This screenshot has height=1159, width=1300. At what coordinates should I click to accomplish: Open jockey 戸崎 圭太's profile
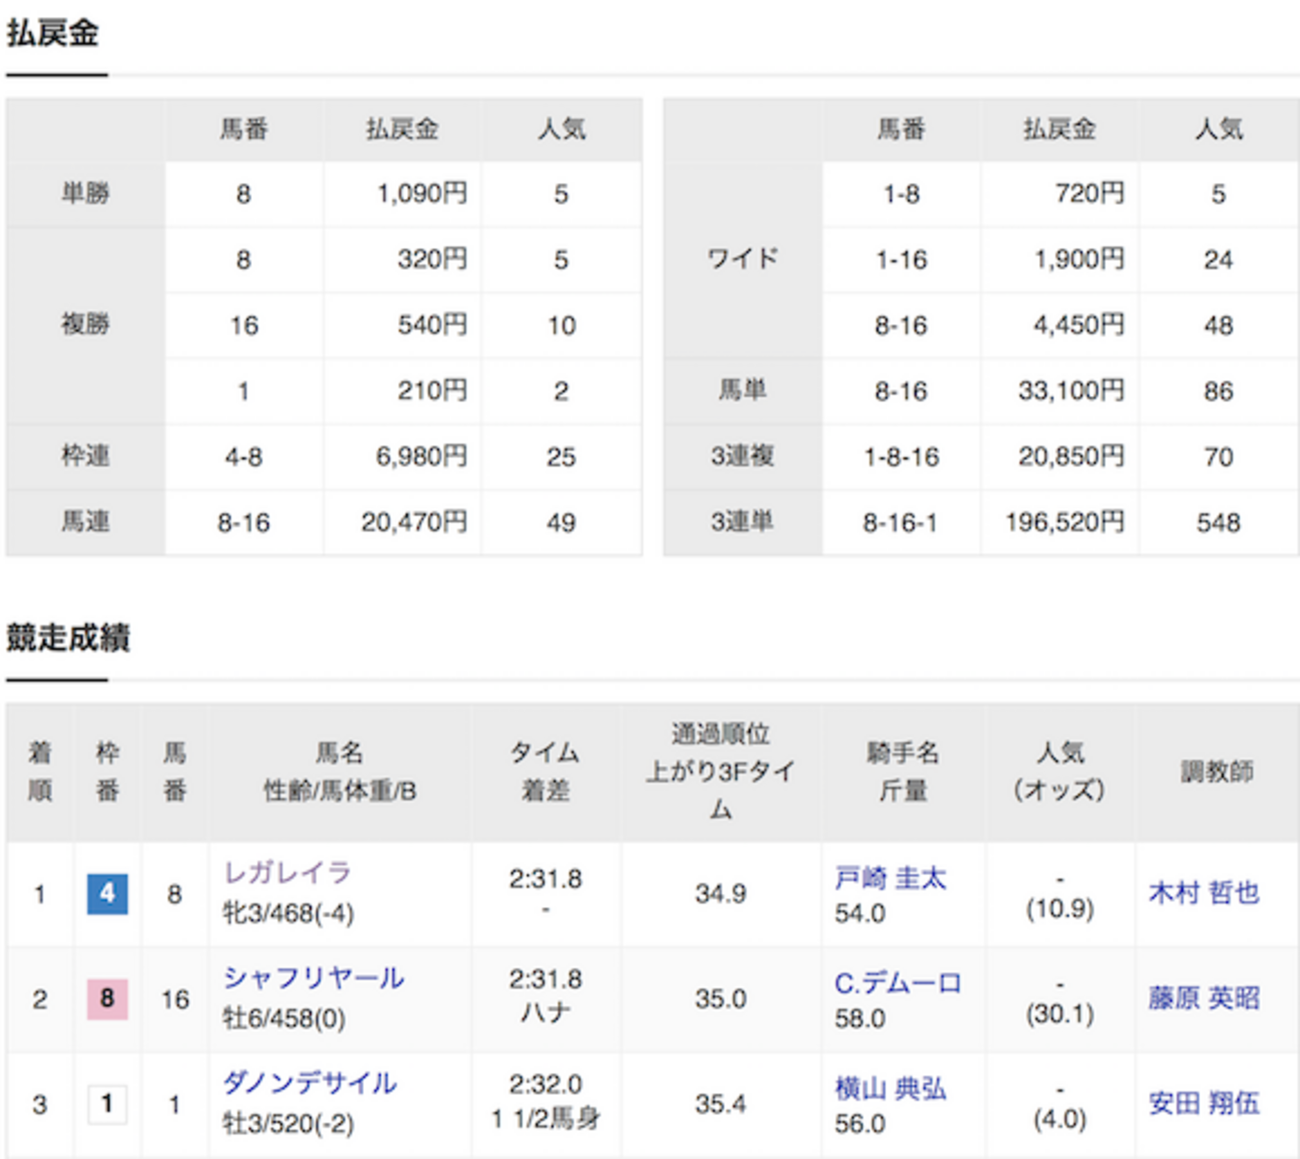point(892,878)
